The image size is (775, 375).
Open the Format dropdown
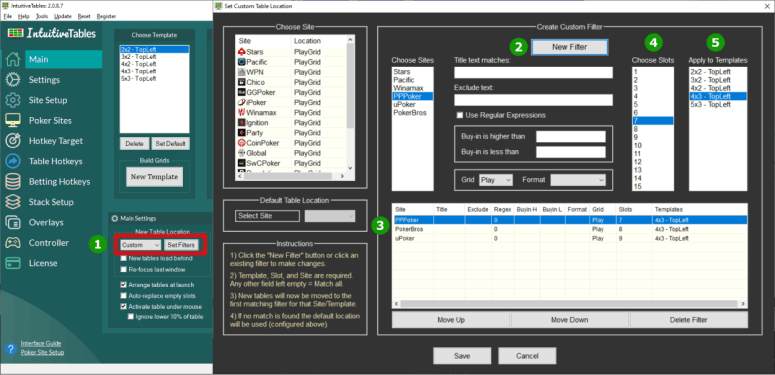[578, 180]
